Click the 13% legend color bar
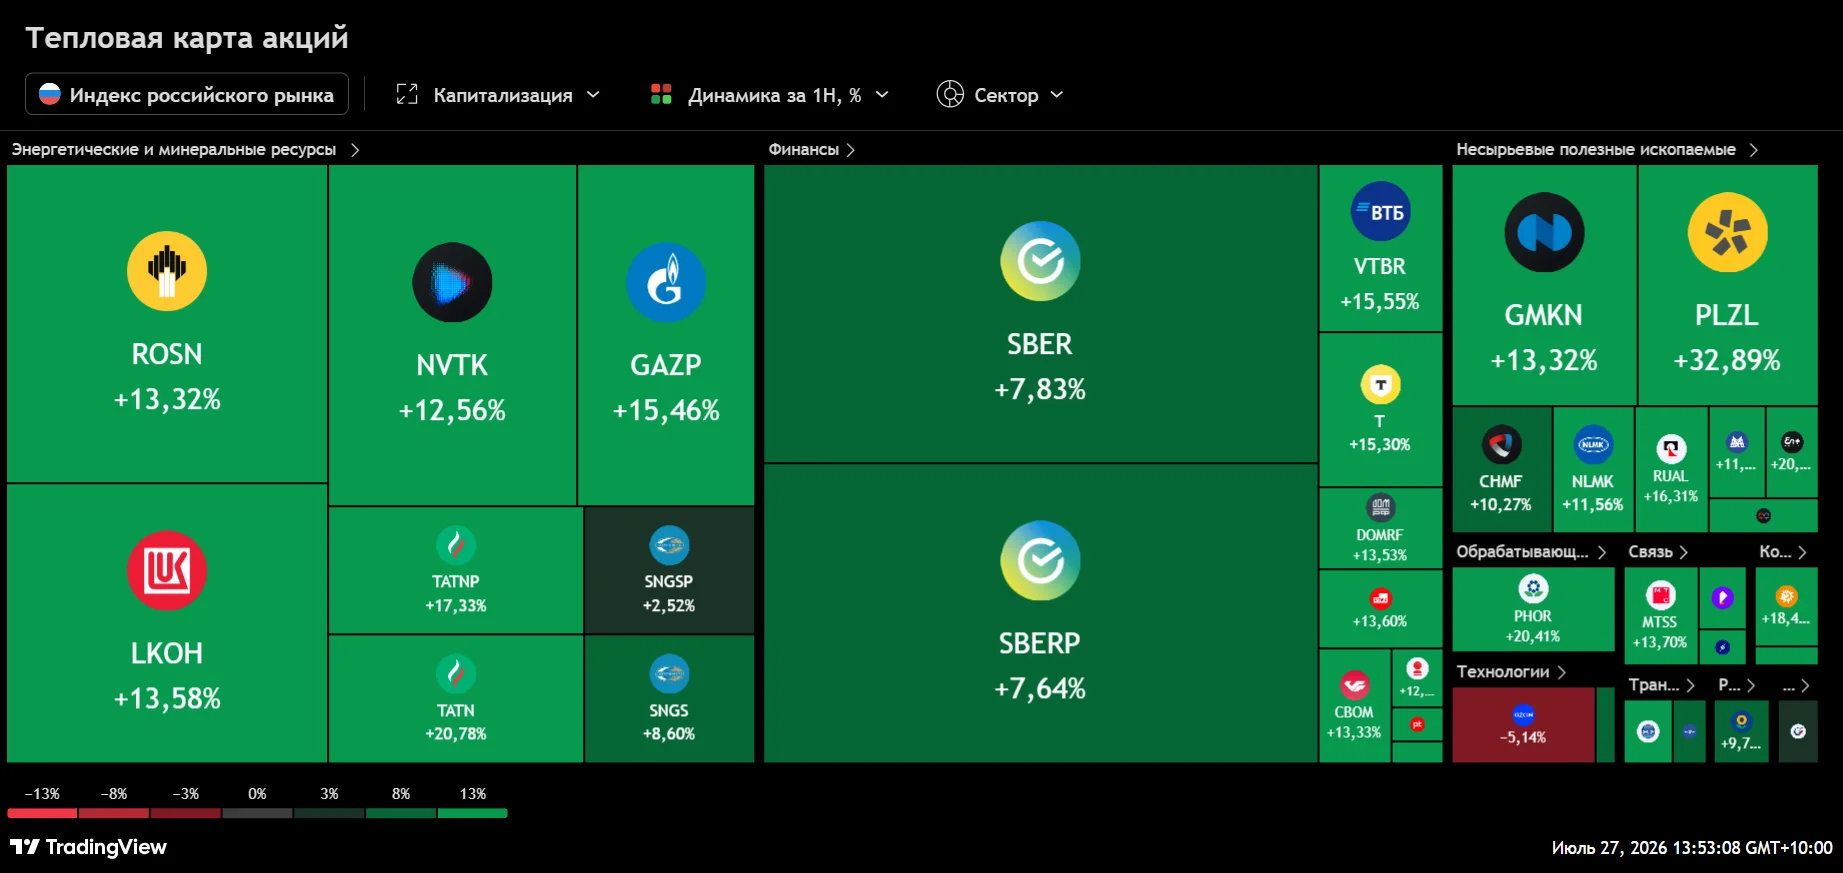This screenshot has width=1843, height=873. coord(473,813)
